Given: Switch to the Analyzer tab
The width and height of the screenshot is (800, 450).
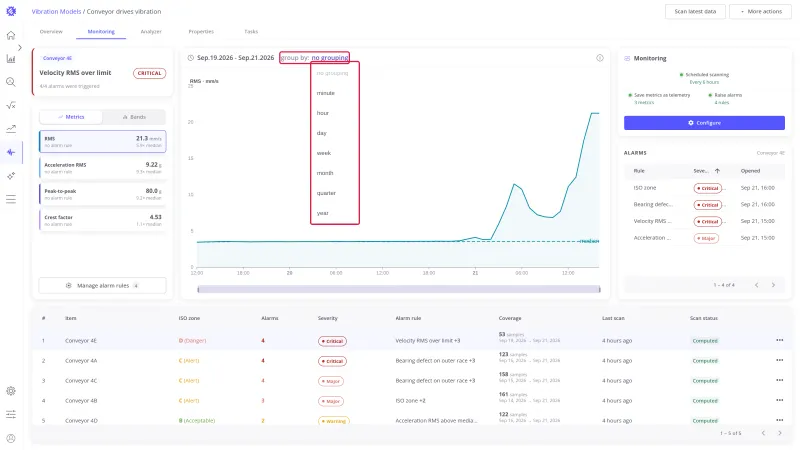Looking at the screenshot, I should point(151,32).
